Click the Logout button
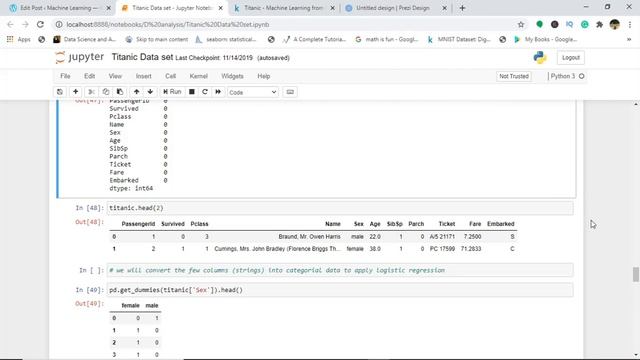 click(571, 58)
